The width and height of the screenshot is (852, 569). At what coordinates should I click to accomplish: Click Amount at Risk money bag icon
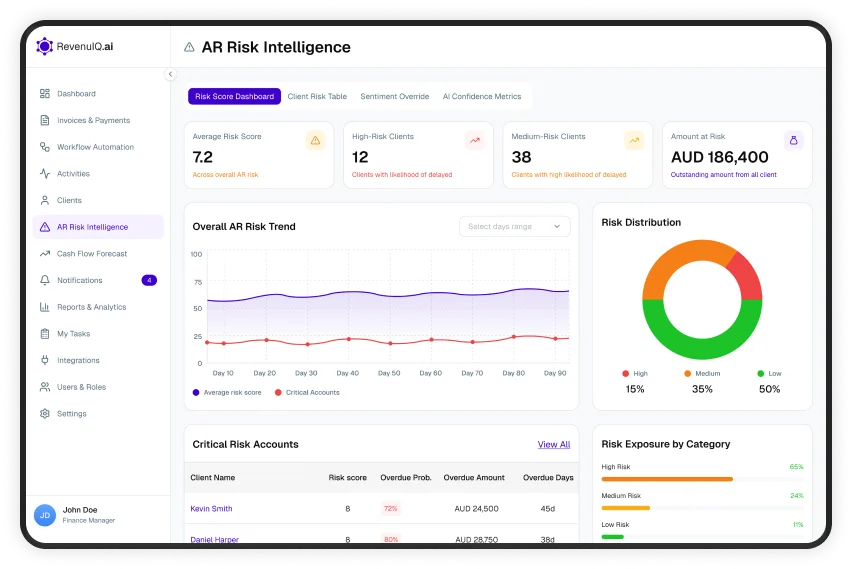(793, 140)
